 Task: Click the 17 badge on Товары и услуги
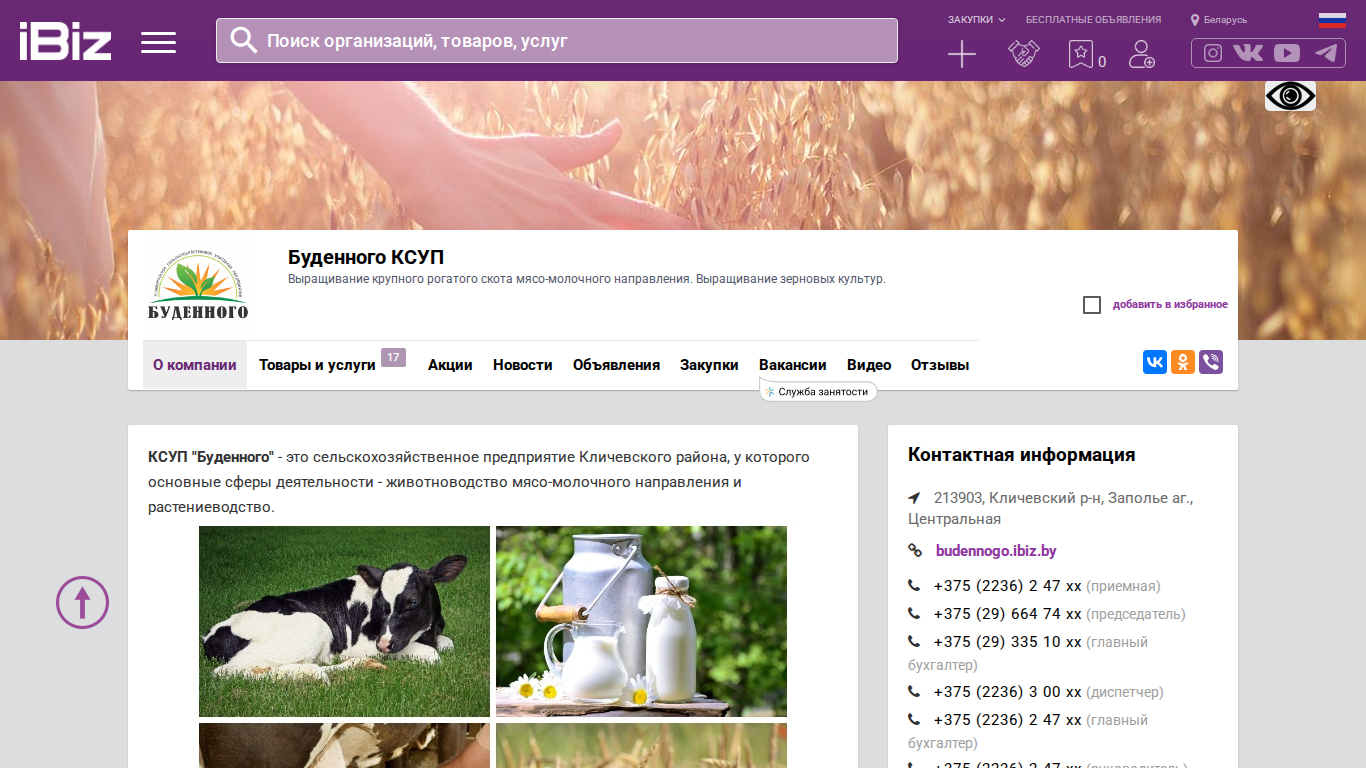click(x=393, y=357)
